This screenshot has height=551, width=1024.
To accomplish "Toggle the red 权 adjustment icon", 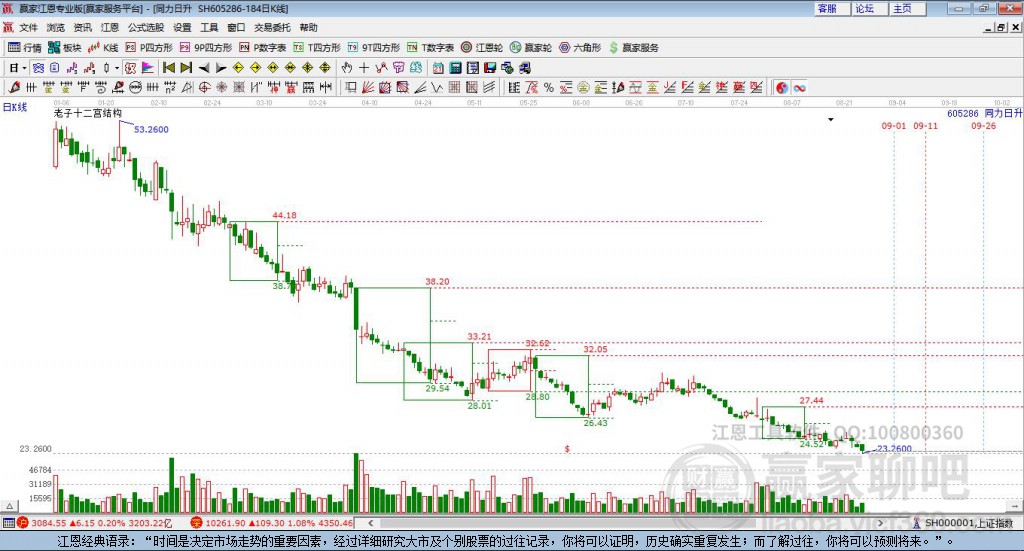I will click(131, 68).
